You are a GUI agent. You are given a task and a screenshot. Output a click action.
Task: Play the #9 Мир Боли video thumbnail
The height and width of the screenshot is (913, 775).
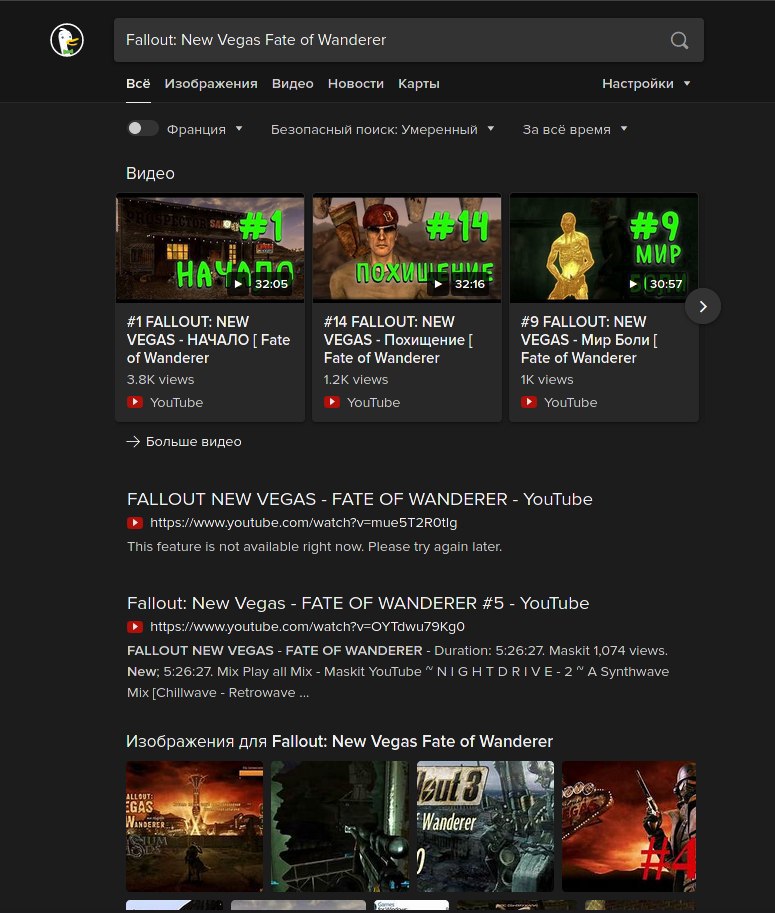(x=604, y=249)
